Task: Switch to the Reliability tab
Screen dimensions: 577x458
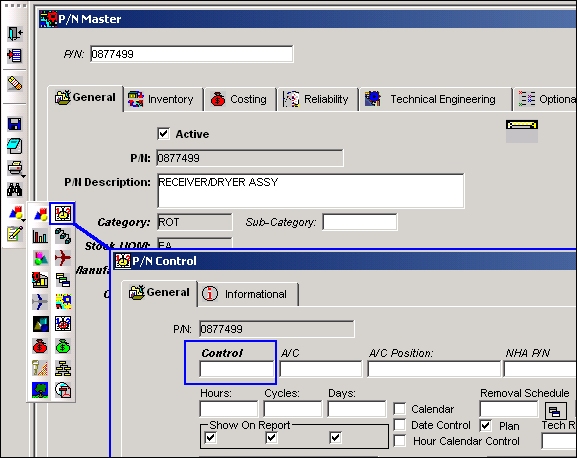Action: tap(318, 99)
